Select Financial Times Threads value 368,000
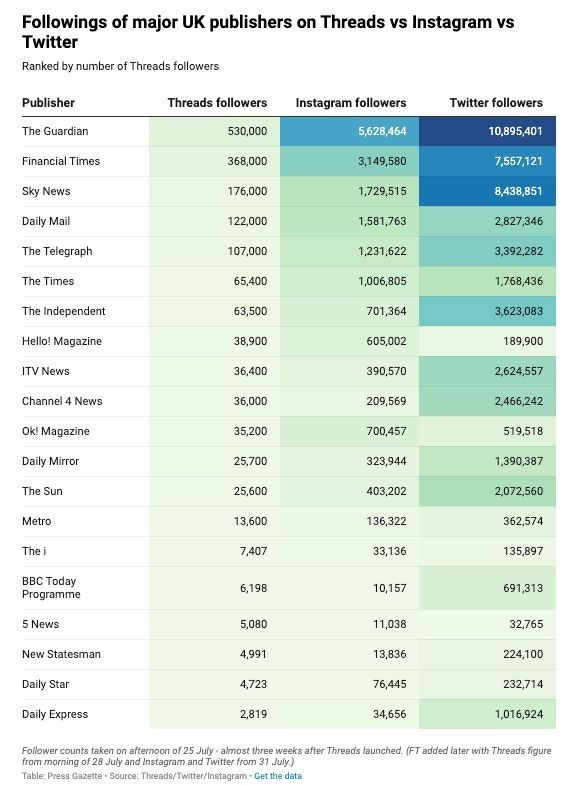583x785 pixels. tap(247, 161)
